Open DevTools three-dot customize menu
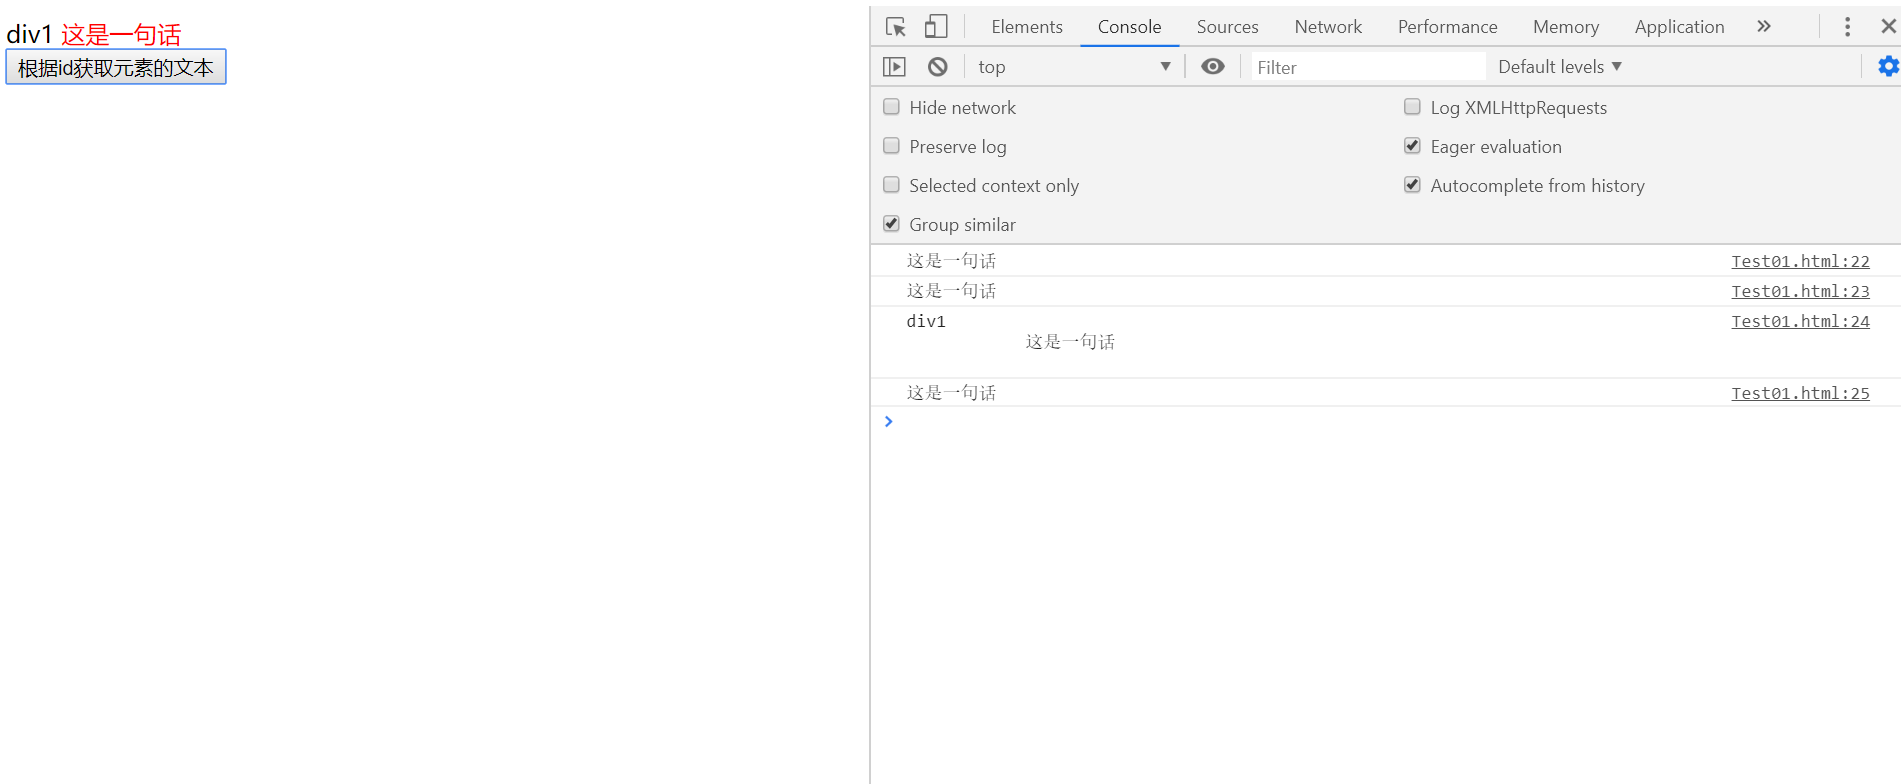 (1847, 27)
